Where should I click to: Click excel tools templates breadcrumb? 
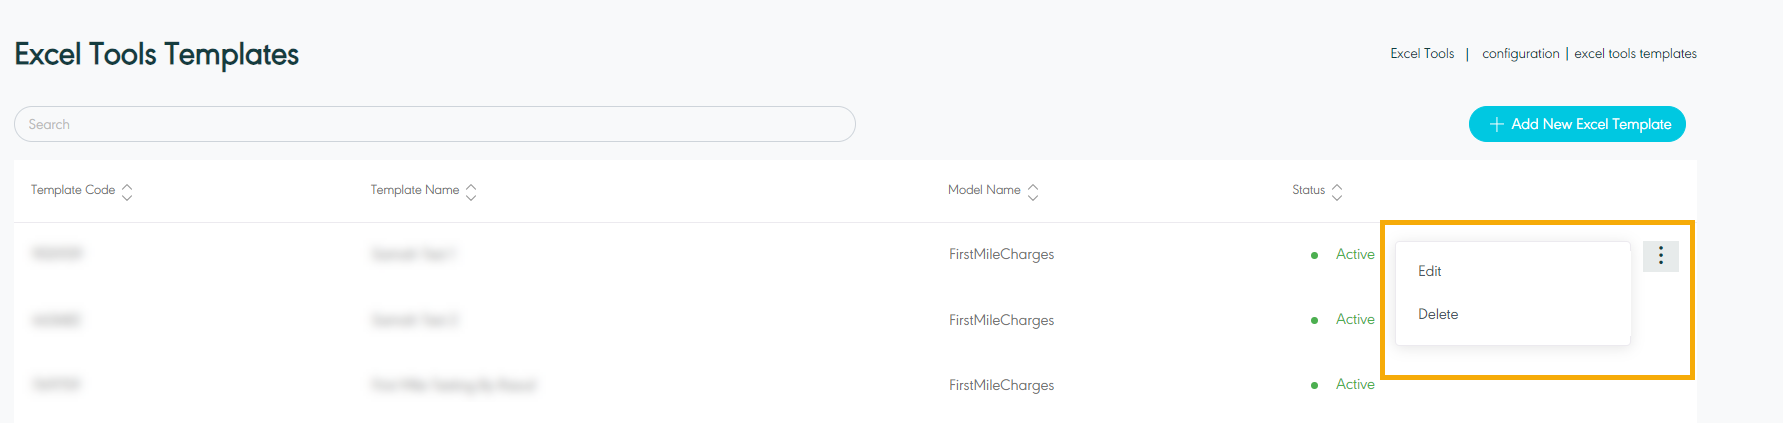tap(1635, 54)
